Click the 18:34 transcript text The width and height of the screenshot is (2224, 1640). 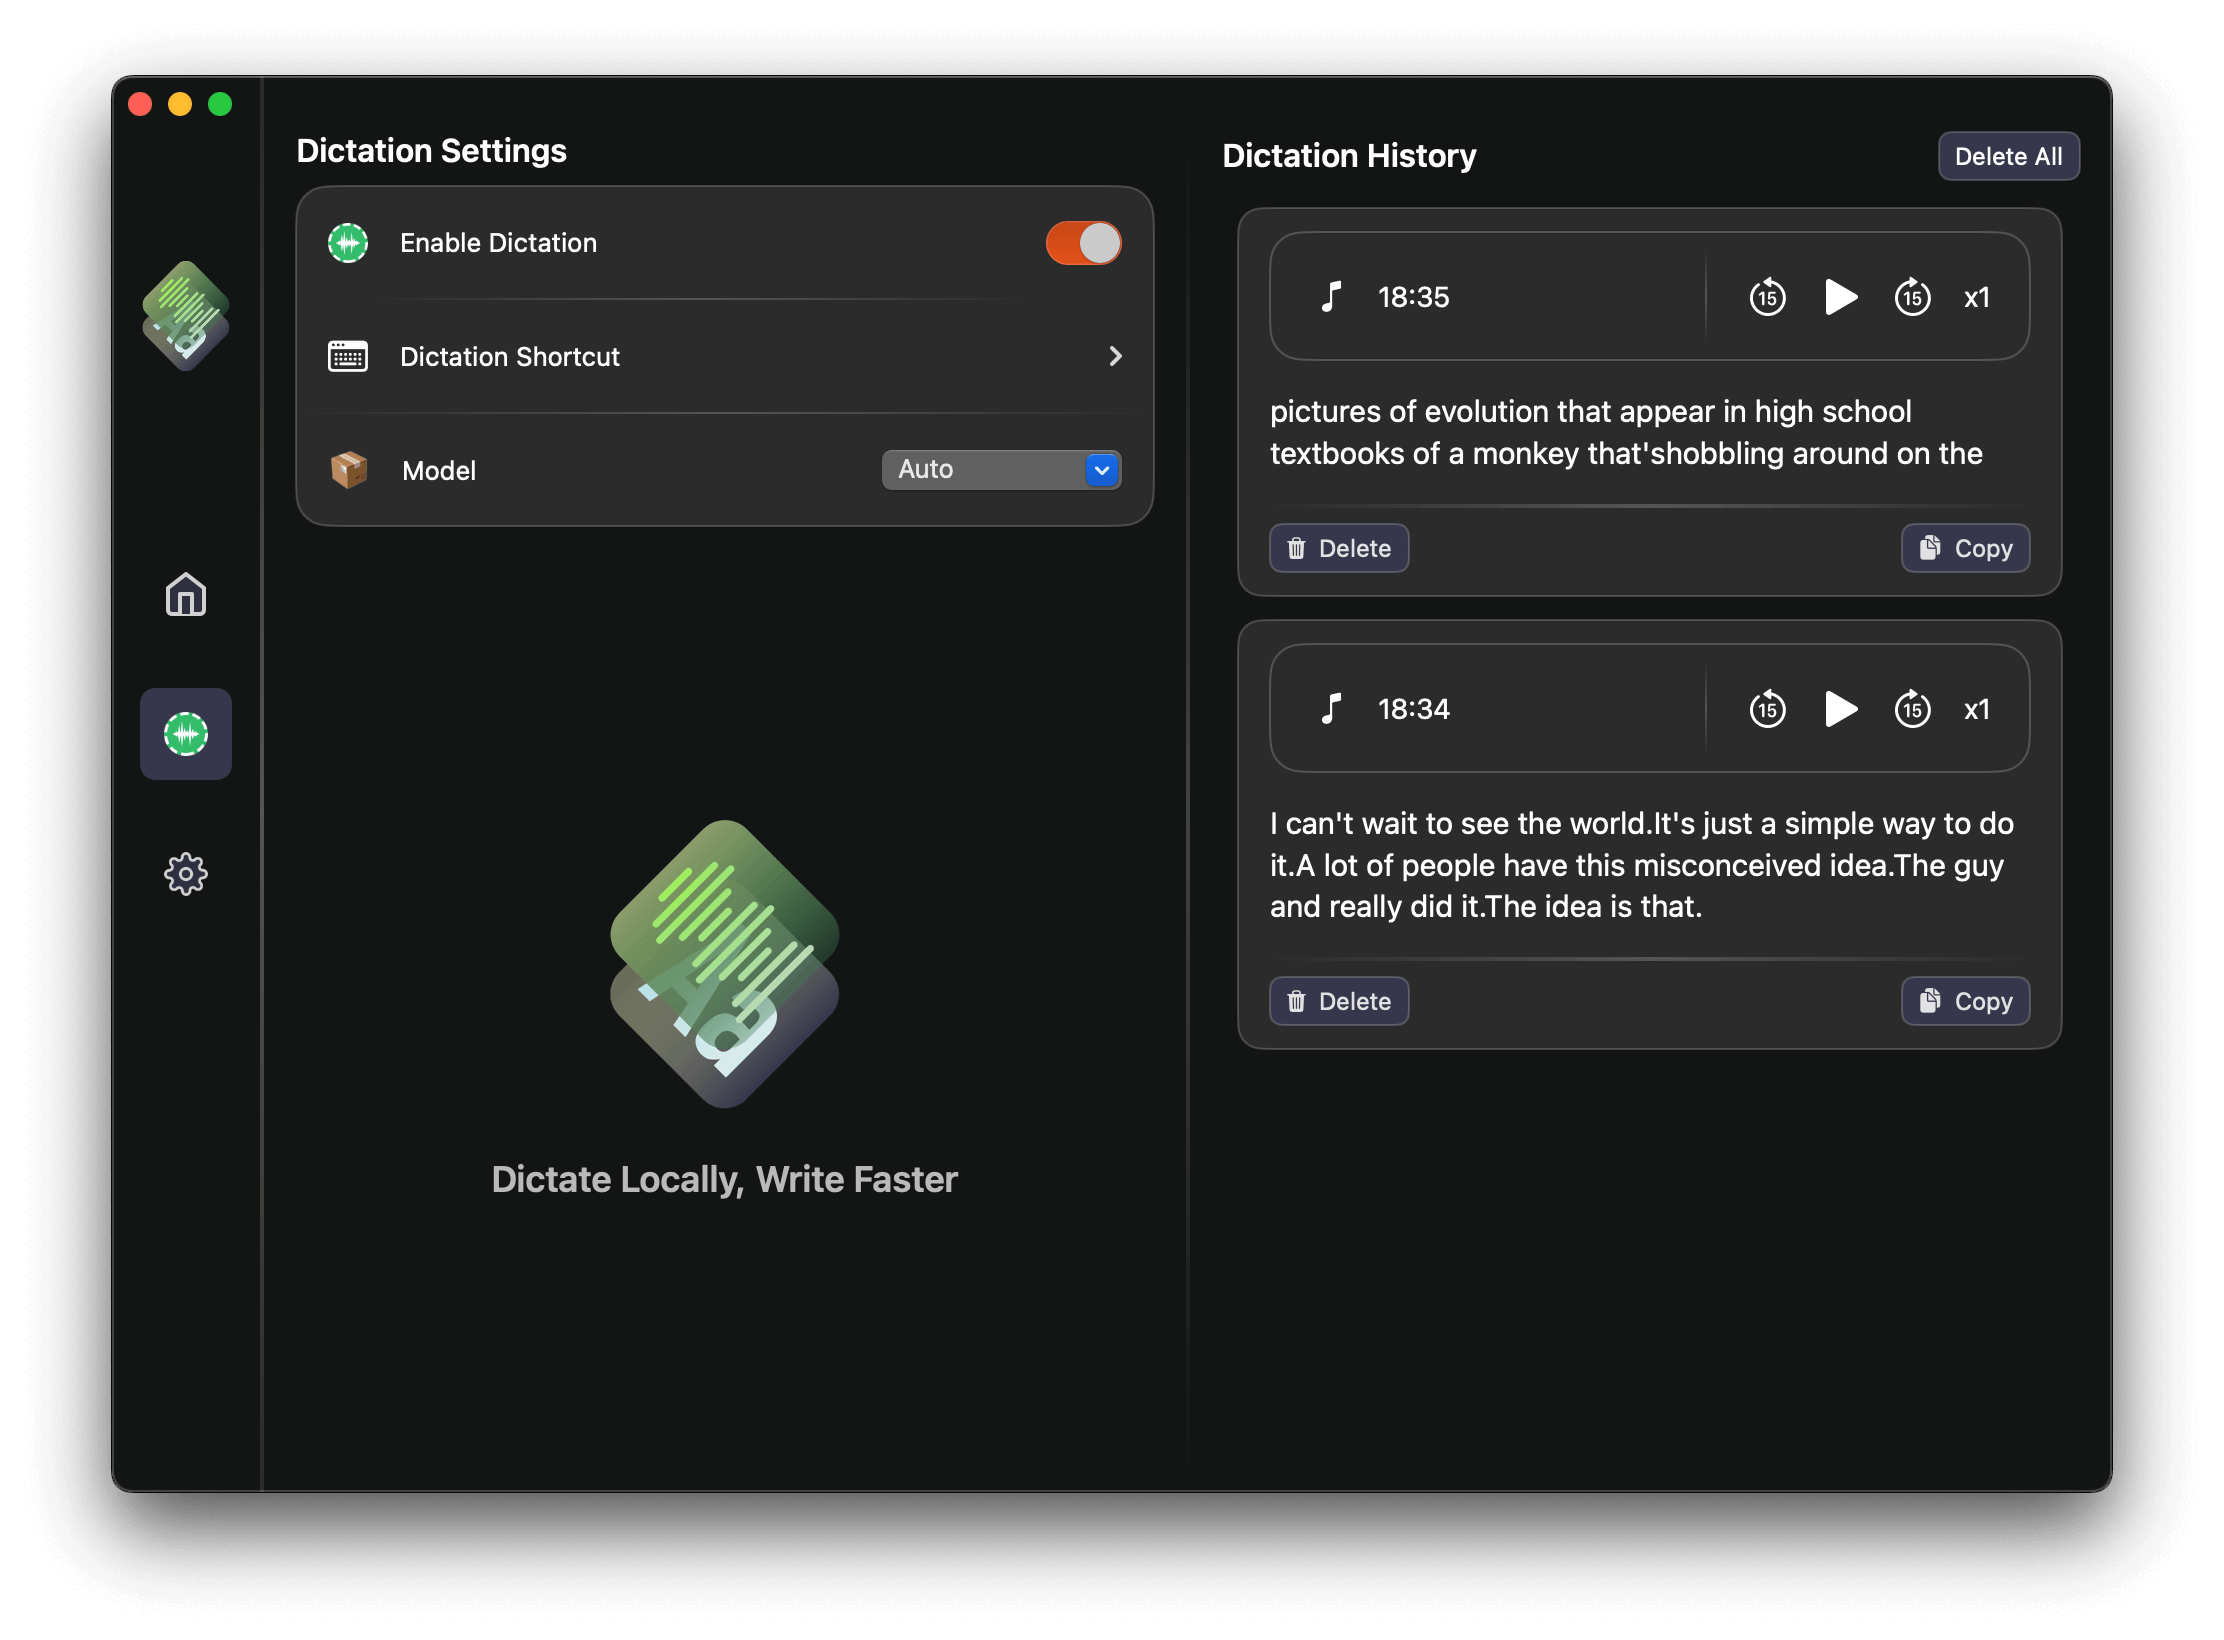[x=1641, y=865]
